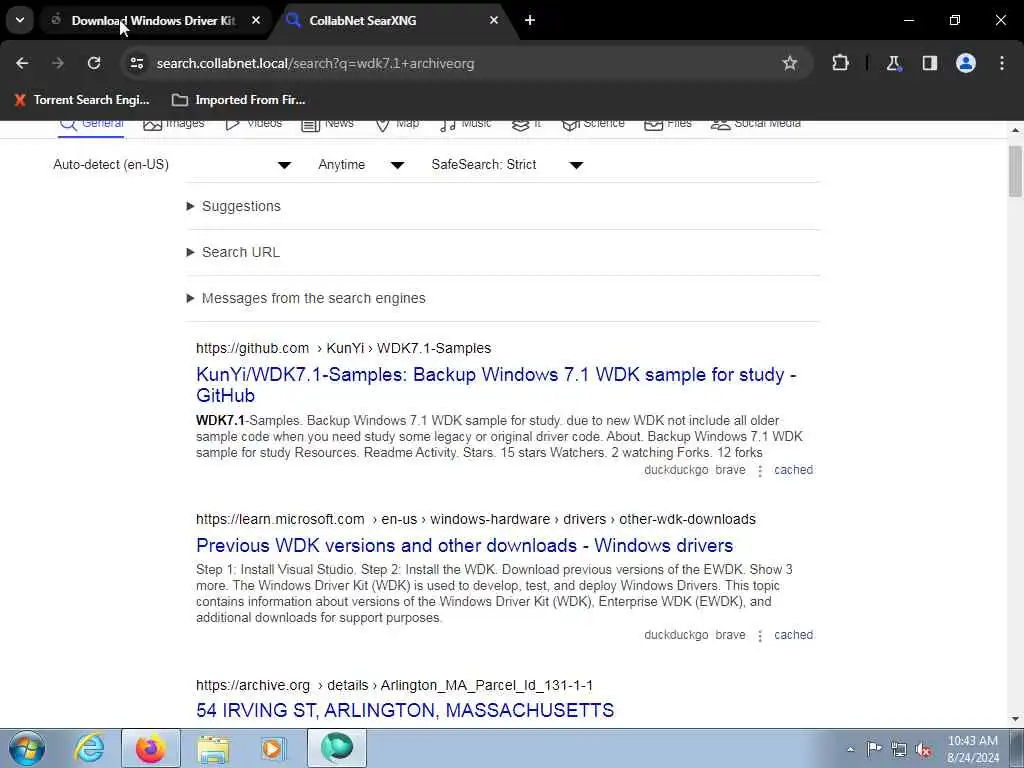The image size is (1024, 768).
Task: Open the Auto-detect language dropdown
Action: (172, 165)
